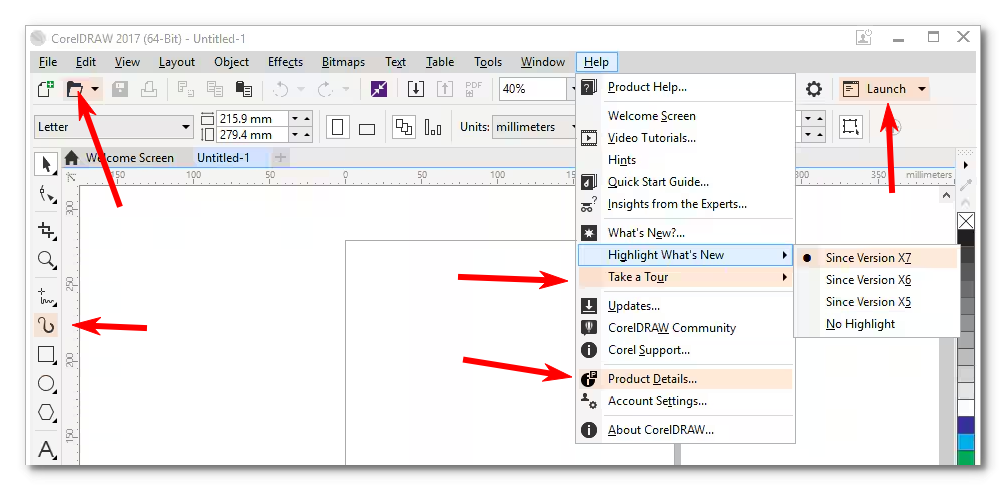Click the Import icon
The width and height of the screenshot is (1006, 490).
click(416, 89)
